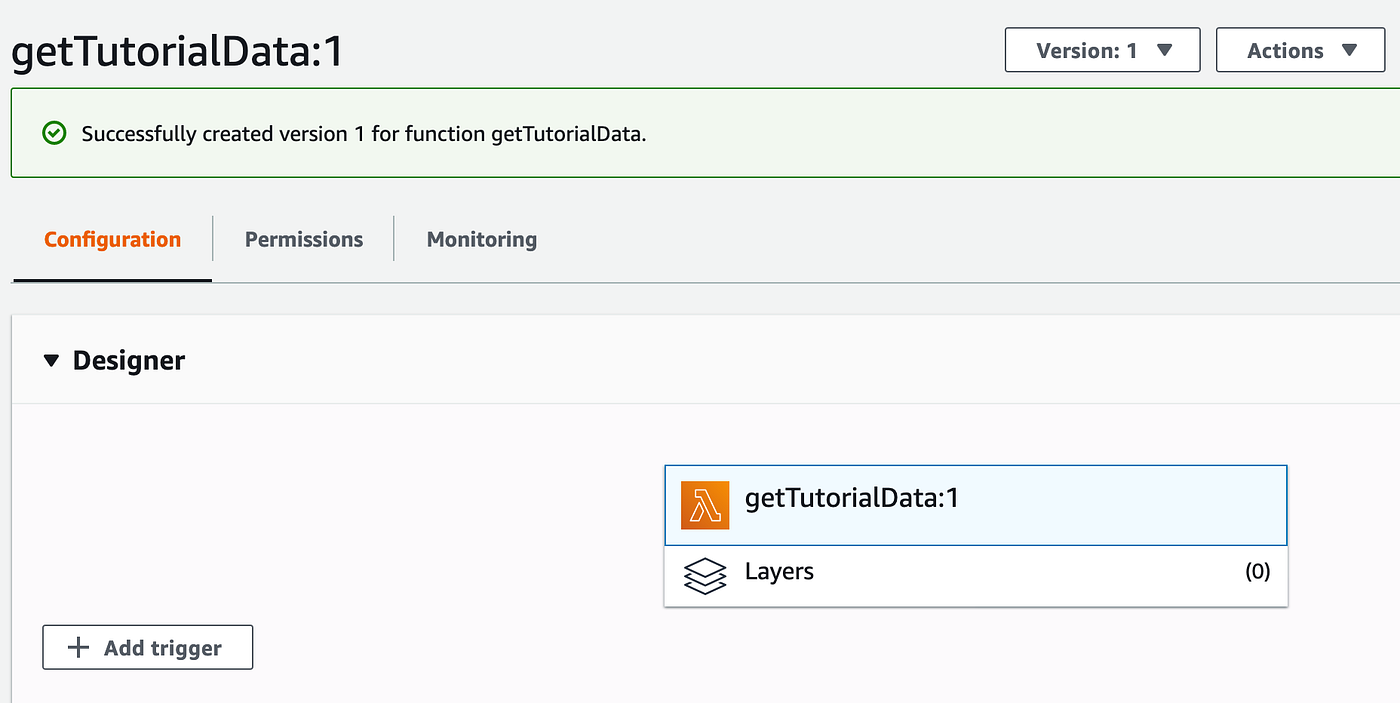1400x703 pixels.
Task: Select the Configuration tab
Action: pyautogui.click(x=111, y=239)
